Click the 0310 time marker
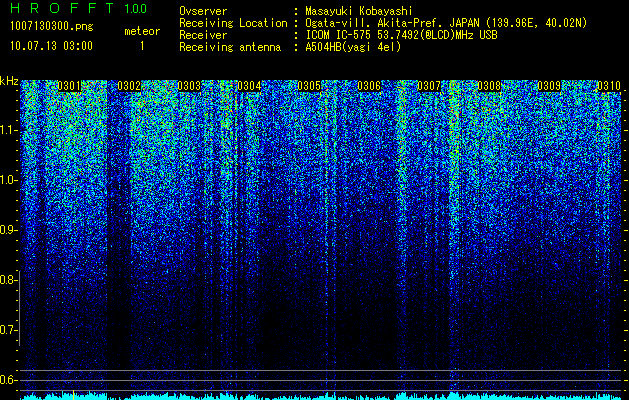 (x=609, y=86)
